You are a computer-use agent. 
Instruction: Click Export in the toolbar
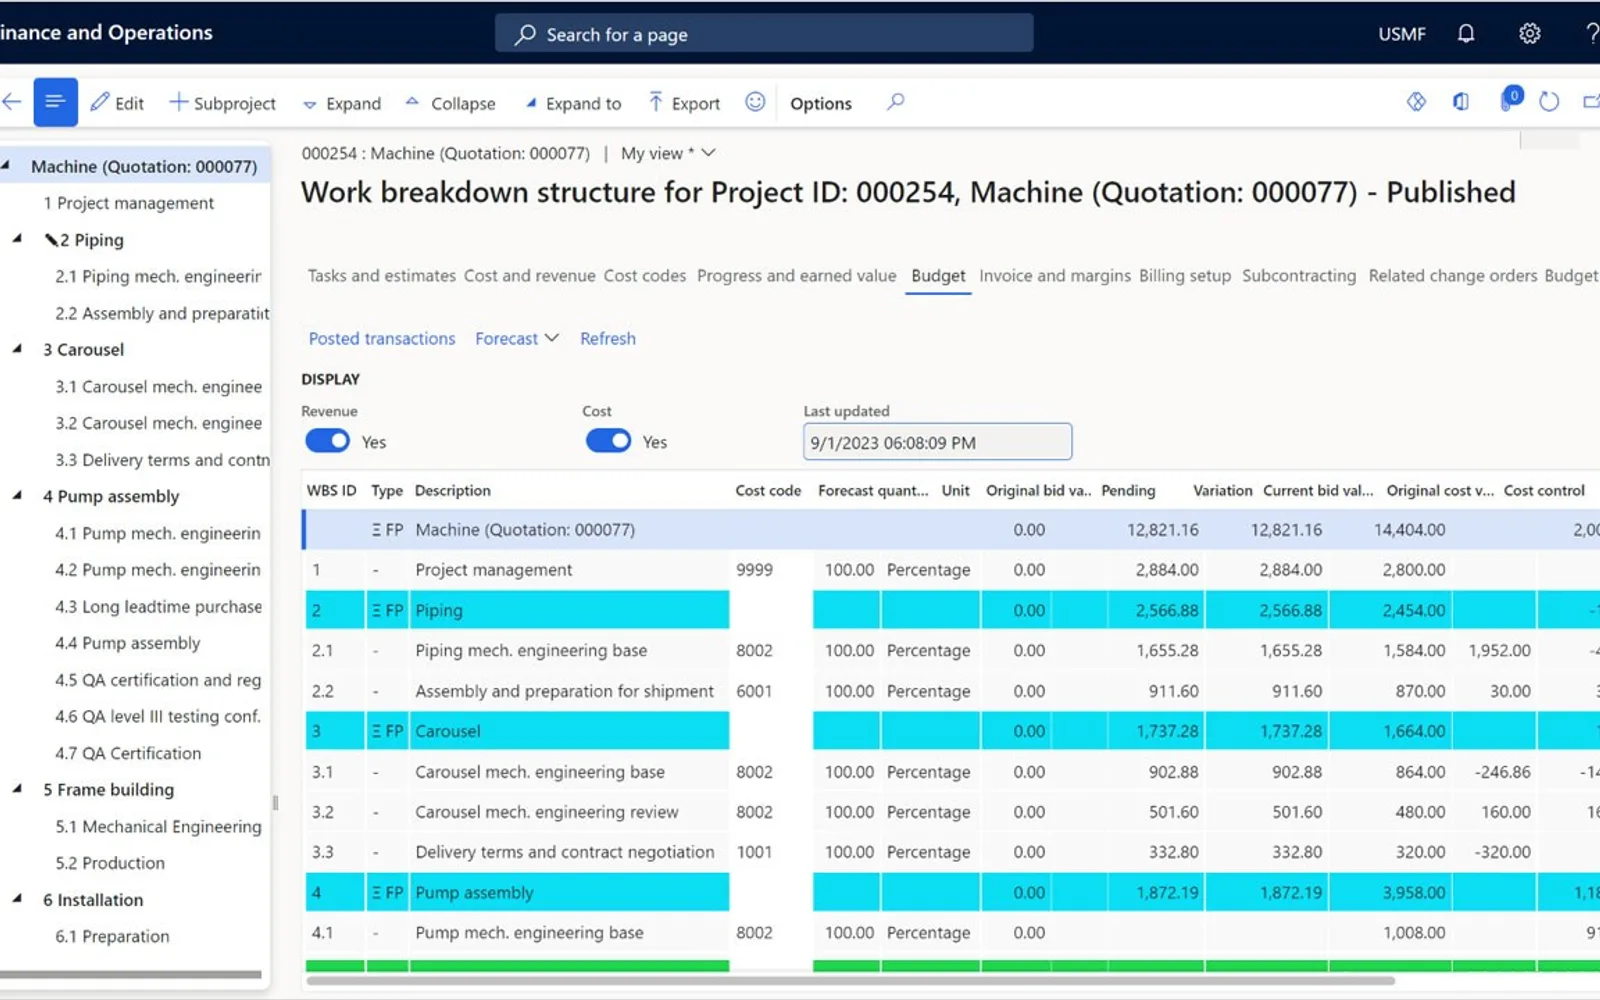(x=684, y=103)
